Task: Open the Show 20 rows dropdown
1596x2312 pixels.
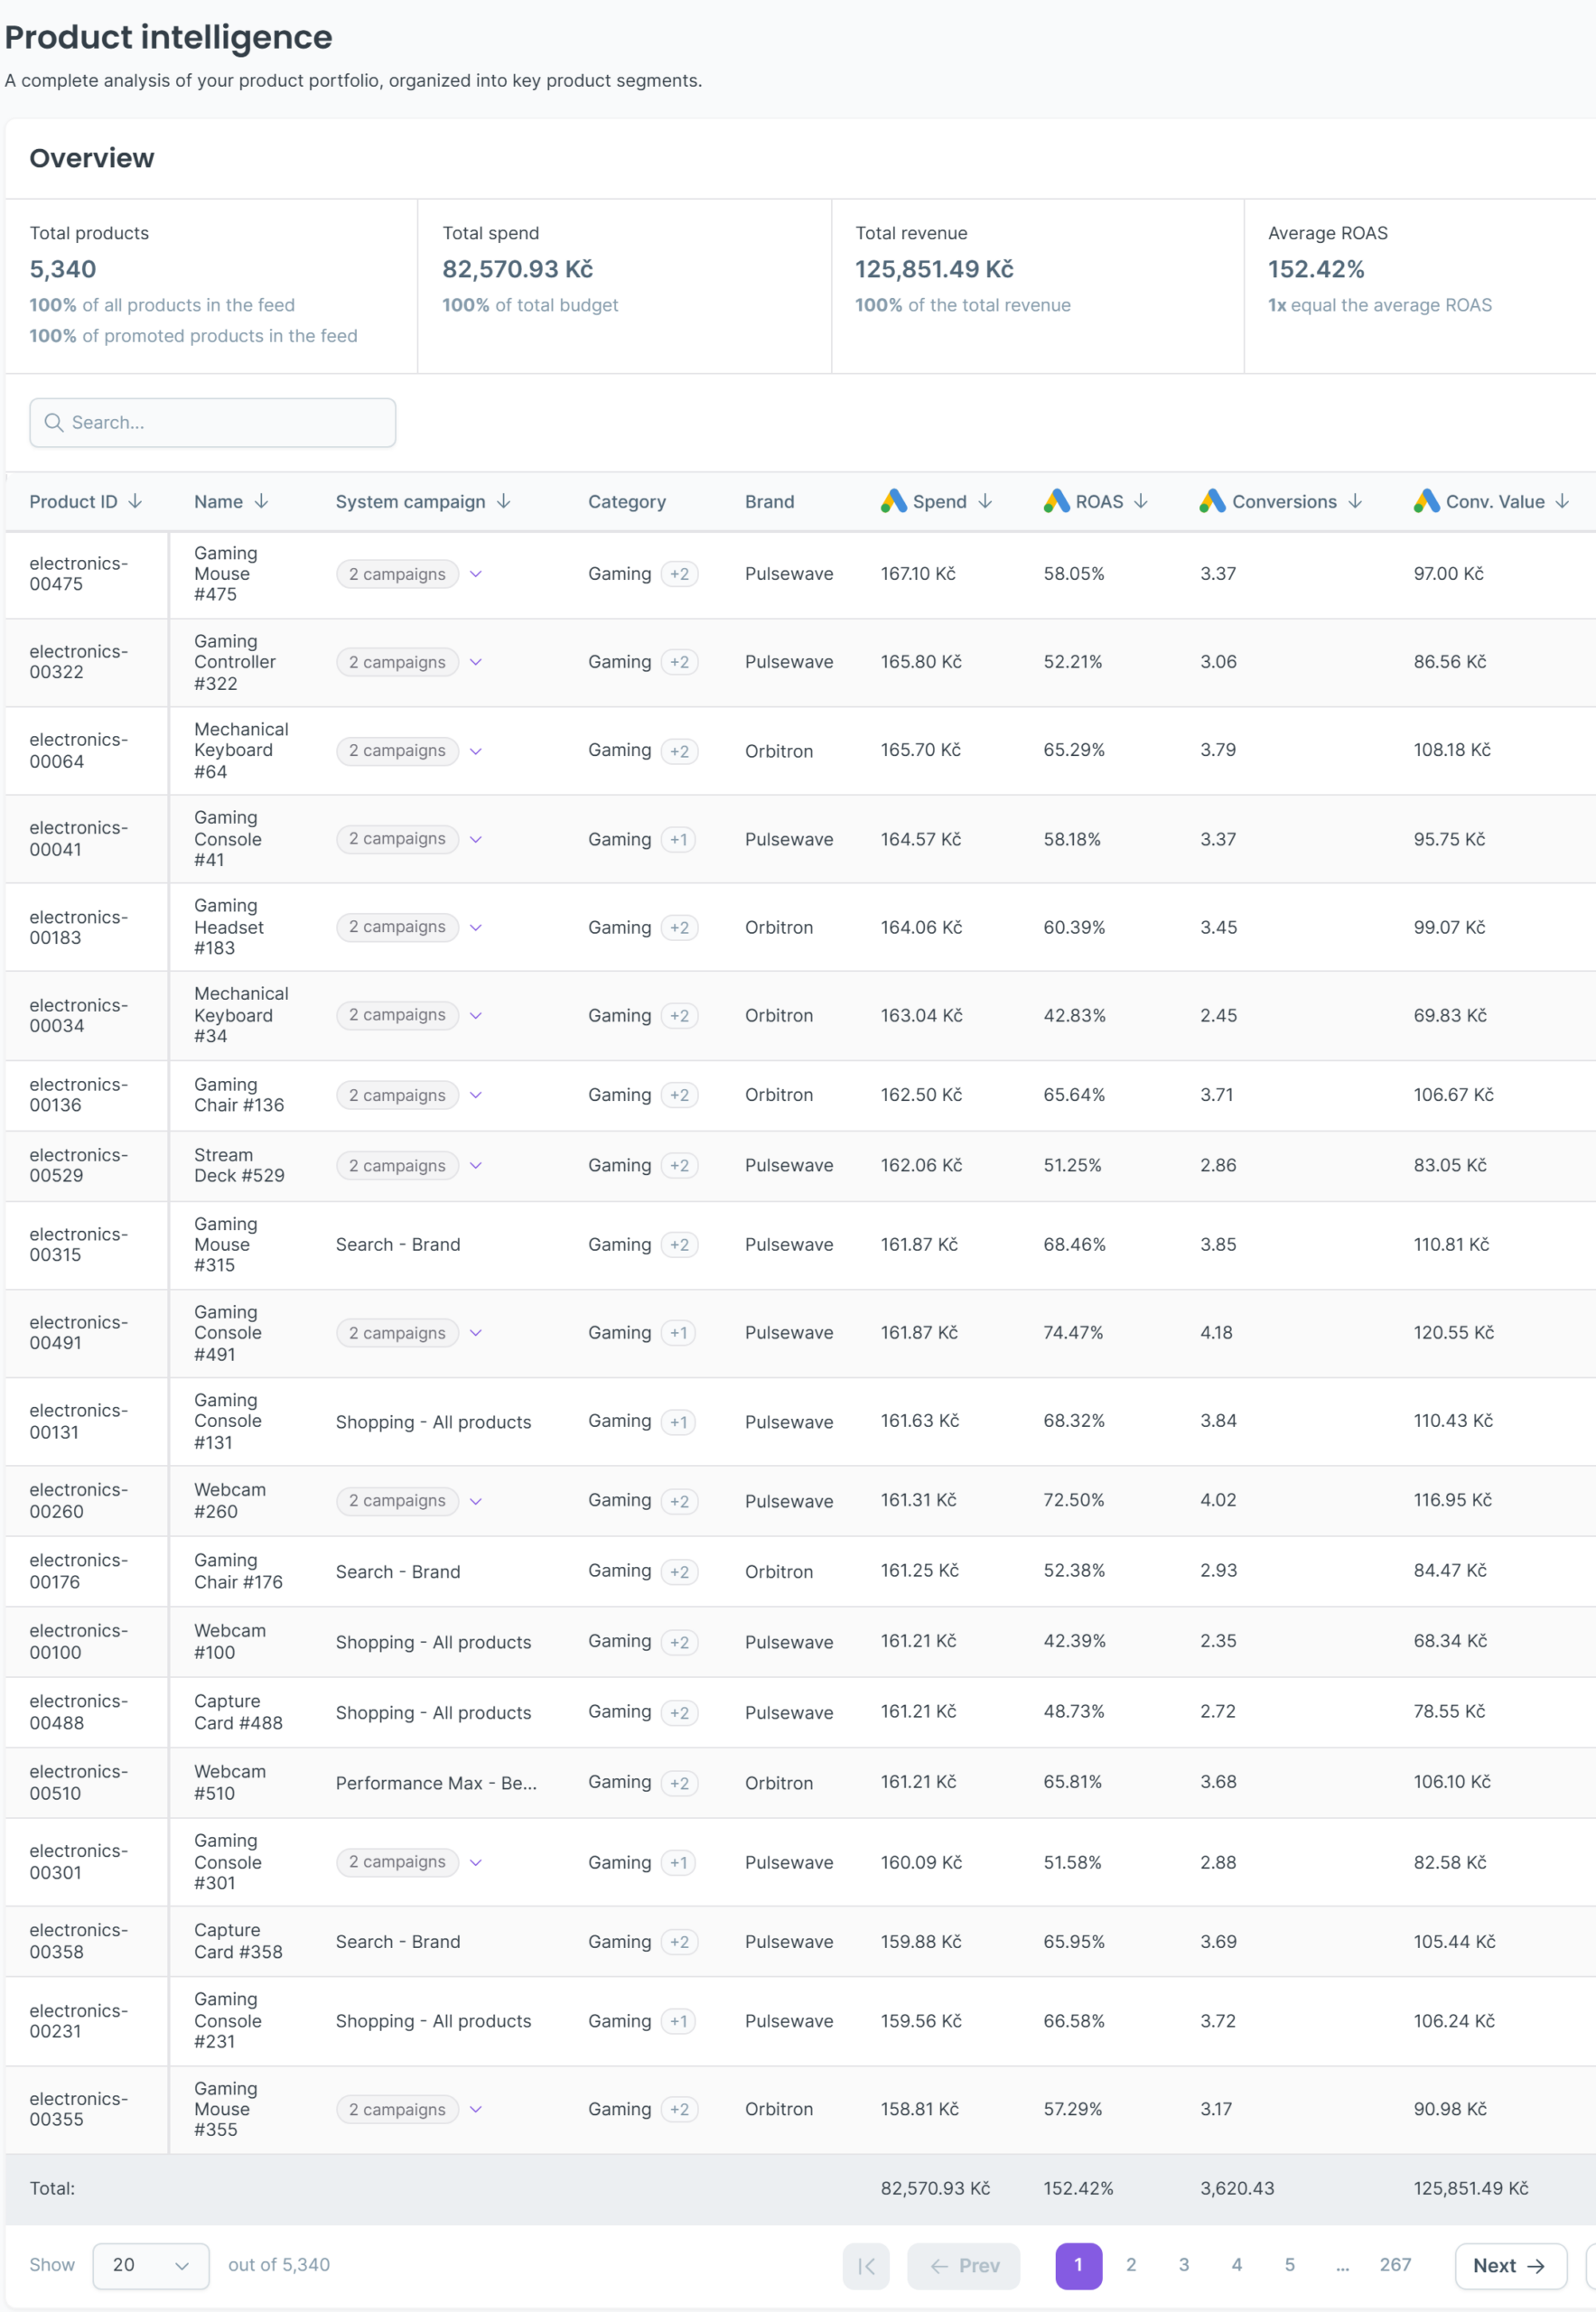Action: click(151, 2266)
